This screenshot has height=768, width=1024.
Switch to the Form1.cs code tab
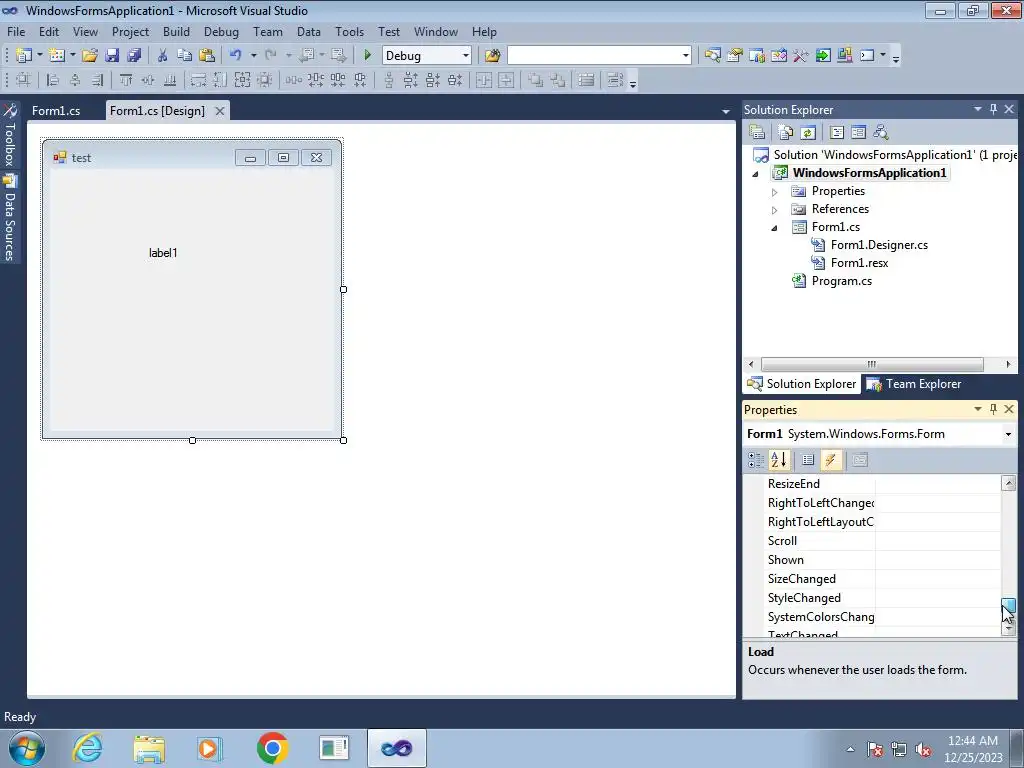(56, 111)
